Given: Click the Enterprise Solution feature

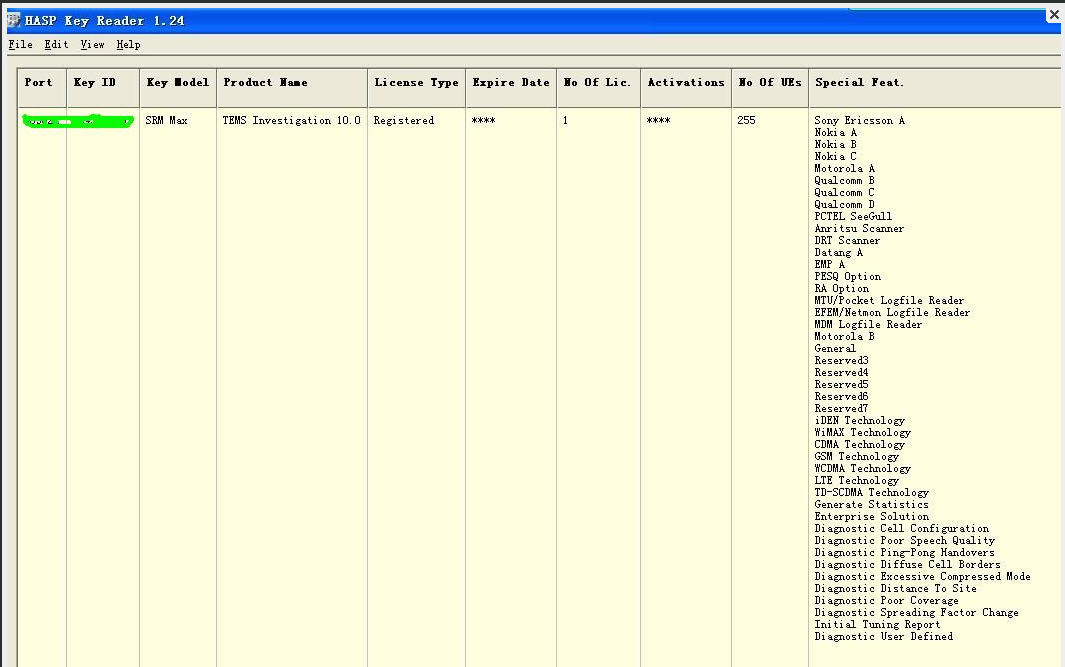Looking at the screenshot, I should pyautogui.click(x=871, y=516).
